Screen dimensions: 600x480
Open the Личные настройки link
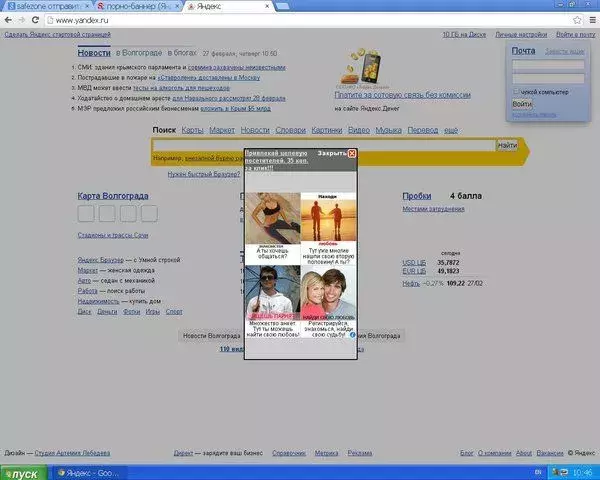521,34
